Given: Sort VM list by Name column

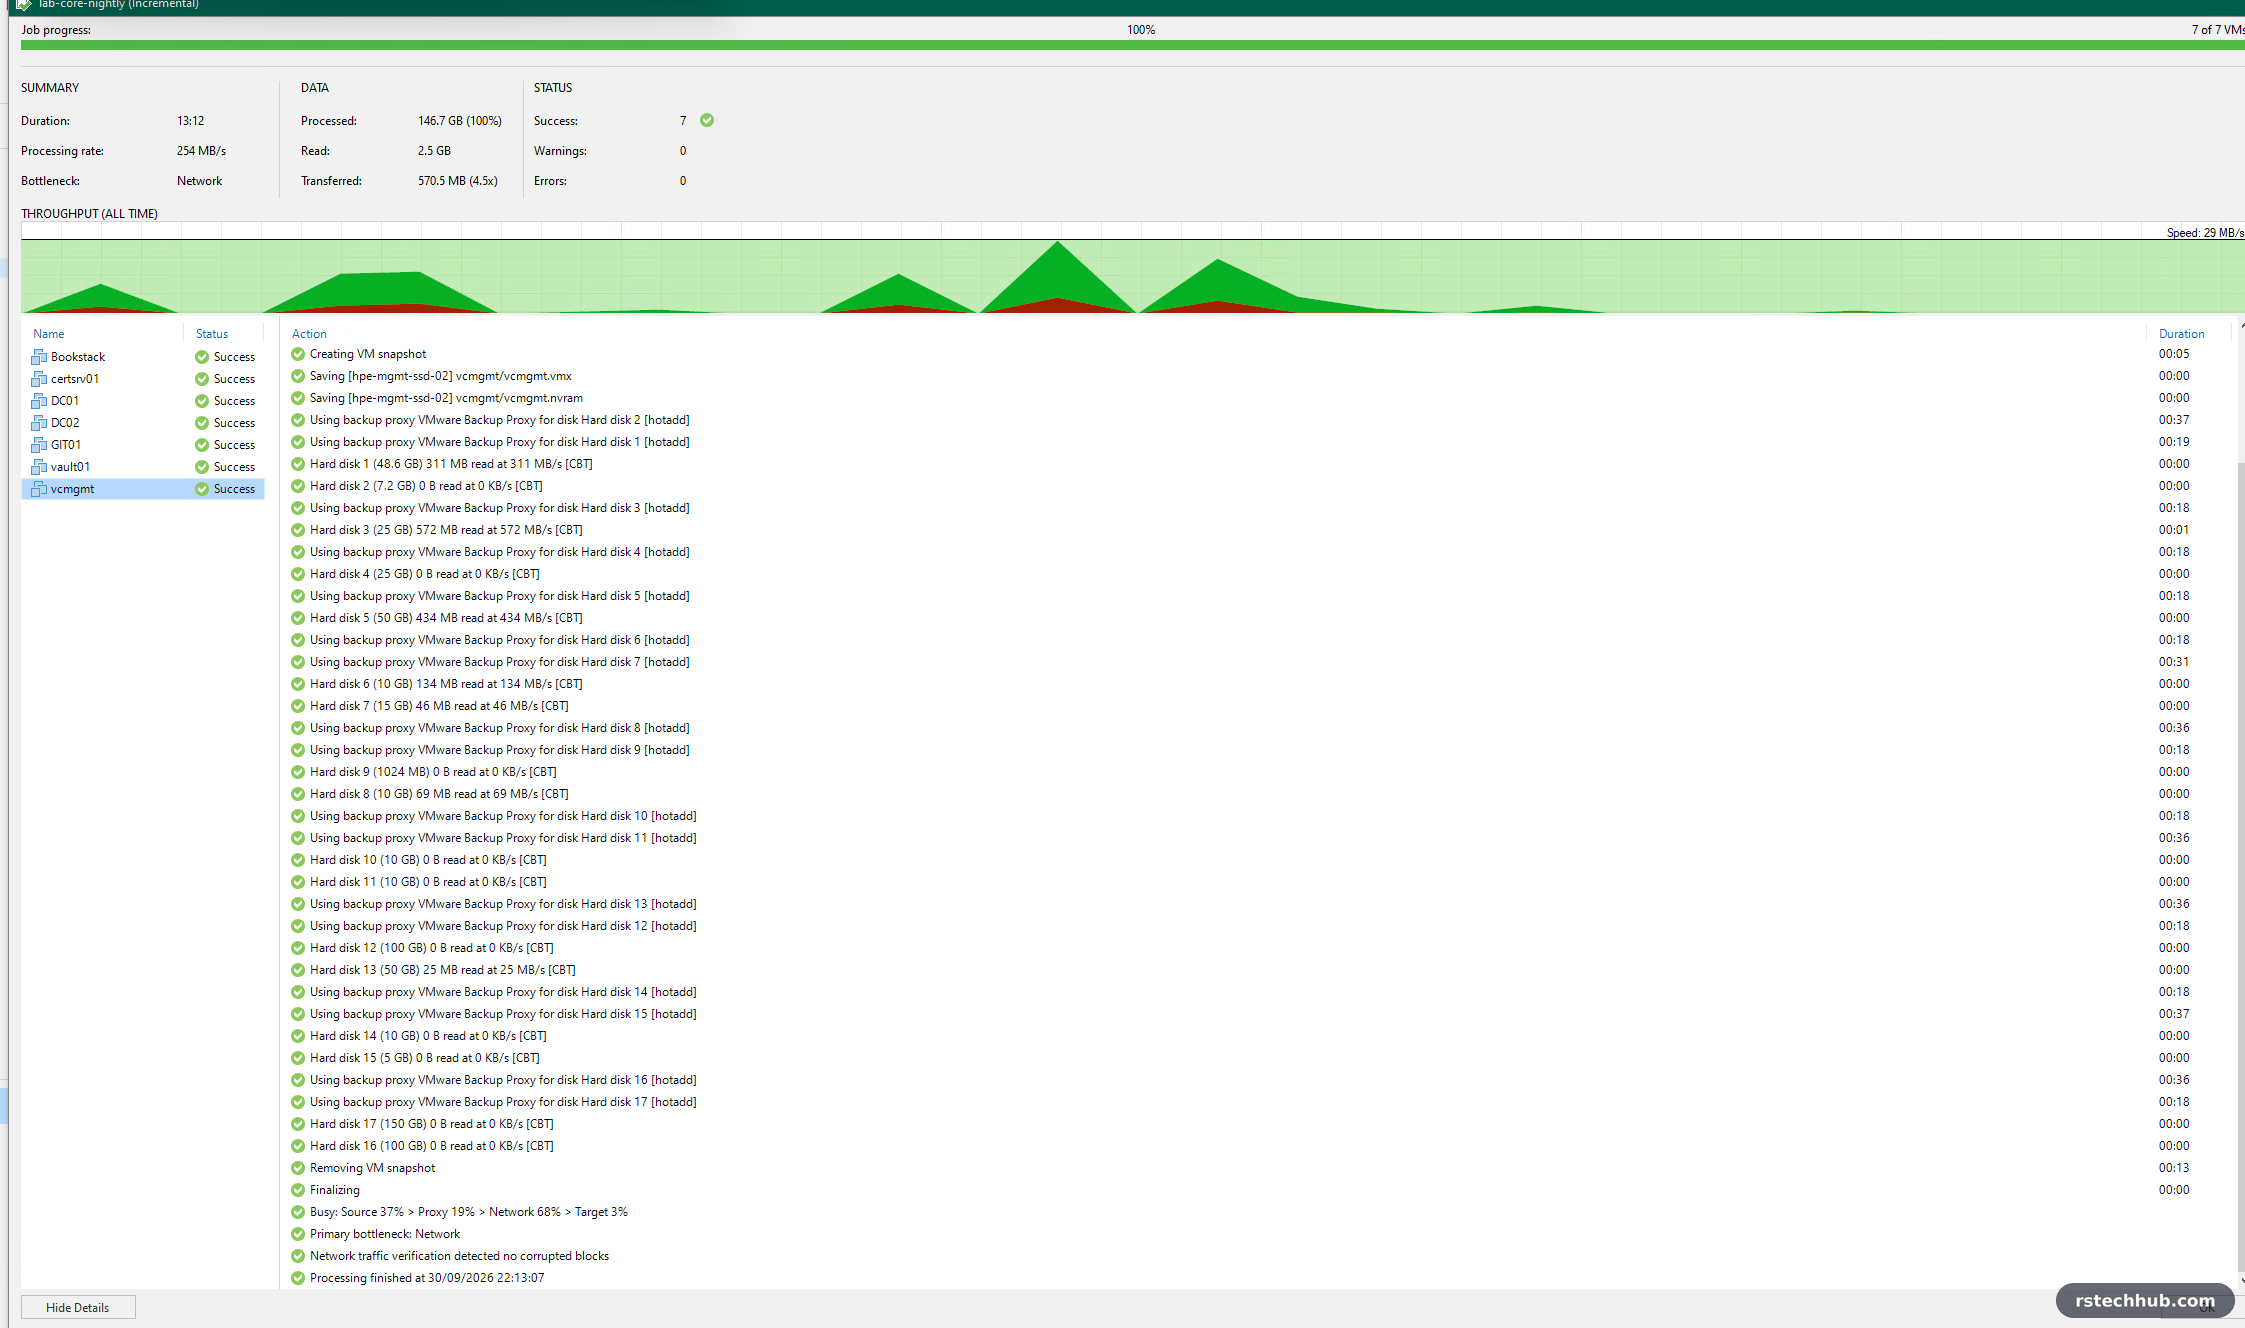Looking at the screenshot, I should click(x=48, y=334).
